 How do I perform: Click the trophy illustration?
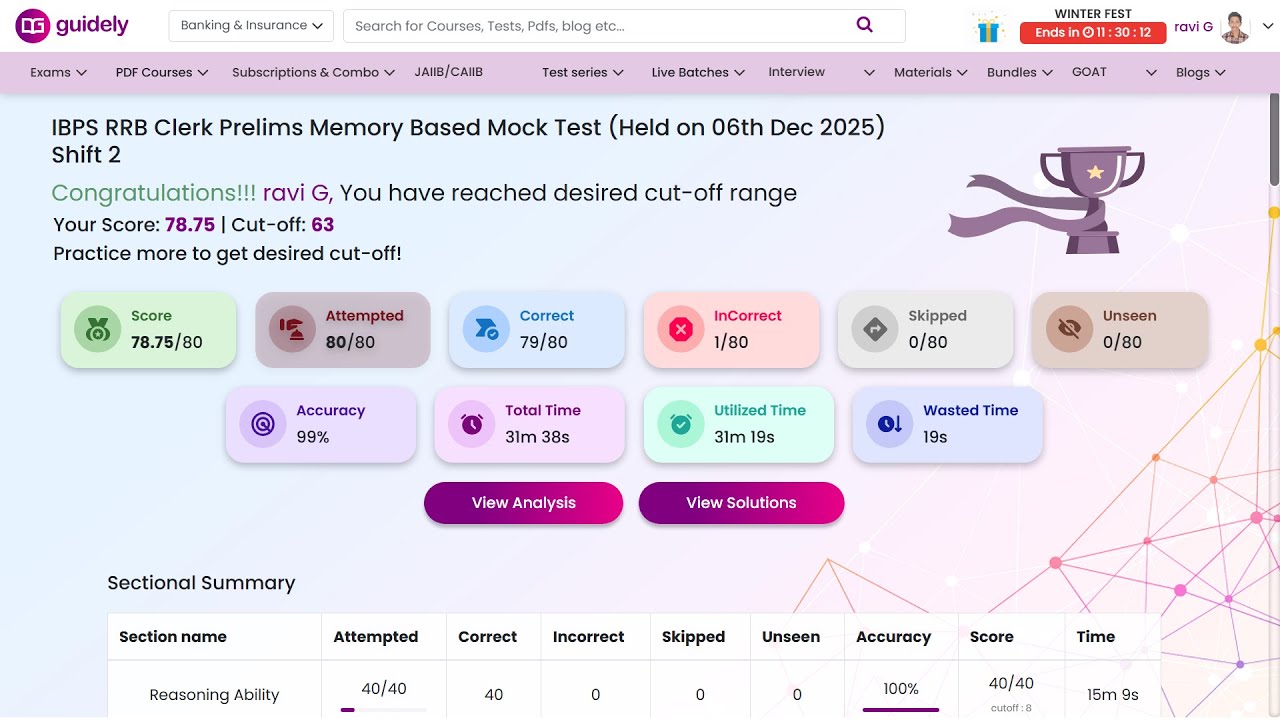1047,199
